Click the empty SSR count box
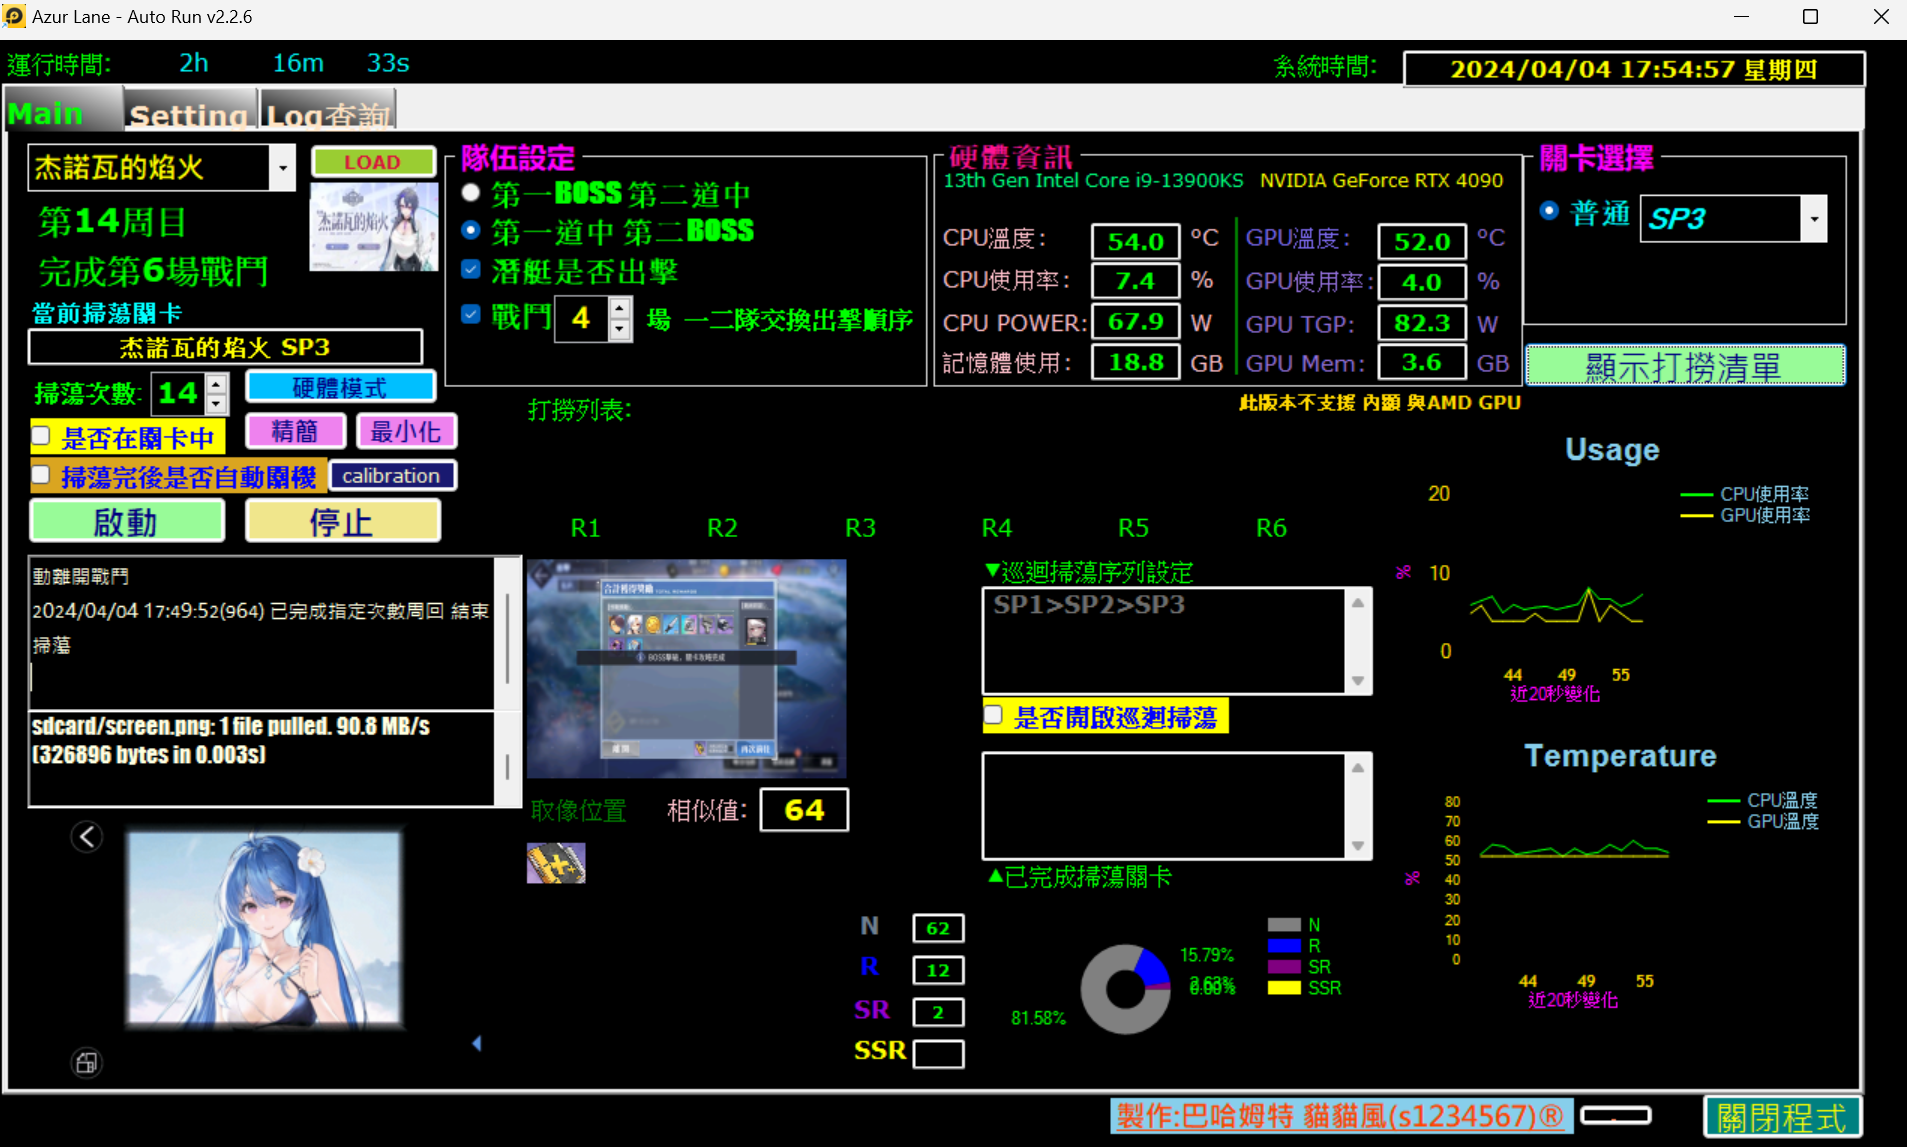Image resolution: width=1907 pixels, height=1147 pixels. [x=938, y=1053]
